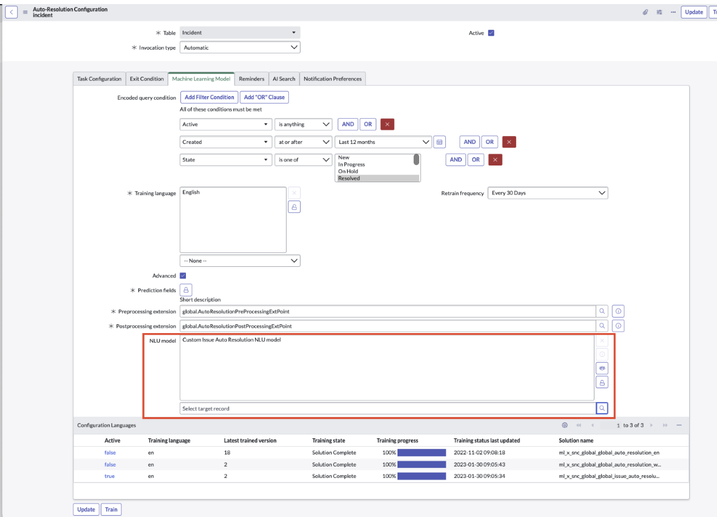Open the 'true' Active link row
This screenshot has width=717, height=517.
pos(109,476)
